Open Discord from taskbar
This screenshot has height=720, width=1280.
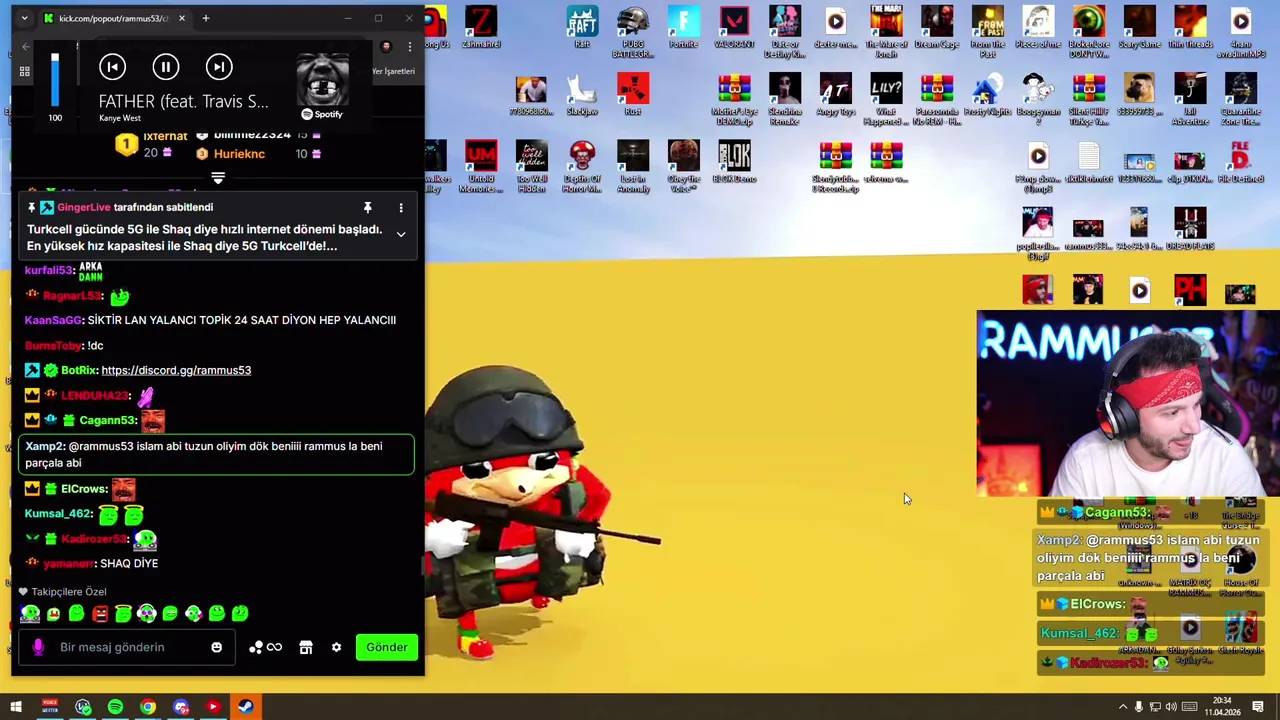click(180, 707)
